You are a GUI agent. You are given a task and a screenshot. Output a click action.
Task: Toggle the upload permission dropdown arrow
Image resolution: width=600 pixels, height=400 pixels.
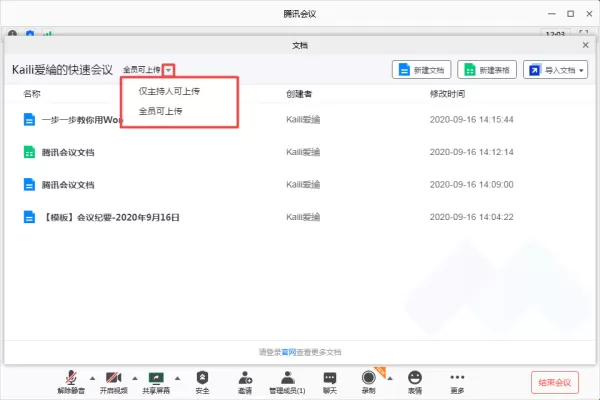[x=168, y=70]
